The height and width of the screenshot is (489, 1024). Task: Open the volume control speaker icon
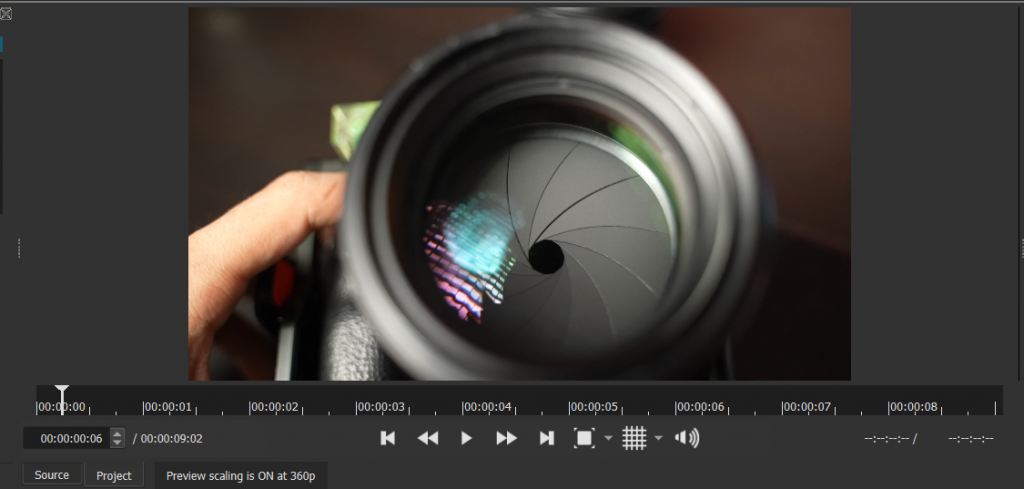(x=686, y=438)
